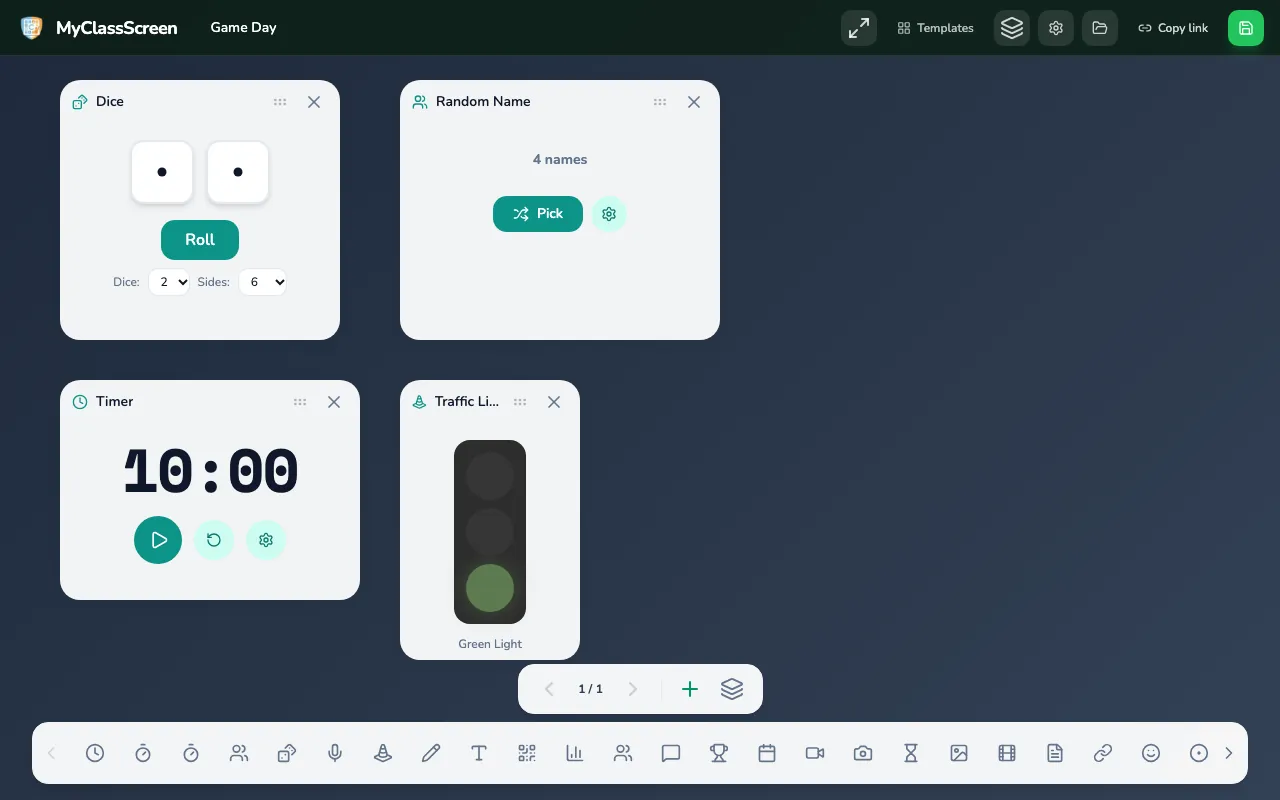Open the Templates menu
The image size is (1280, 800).
[935, 28]
